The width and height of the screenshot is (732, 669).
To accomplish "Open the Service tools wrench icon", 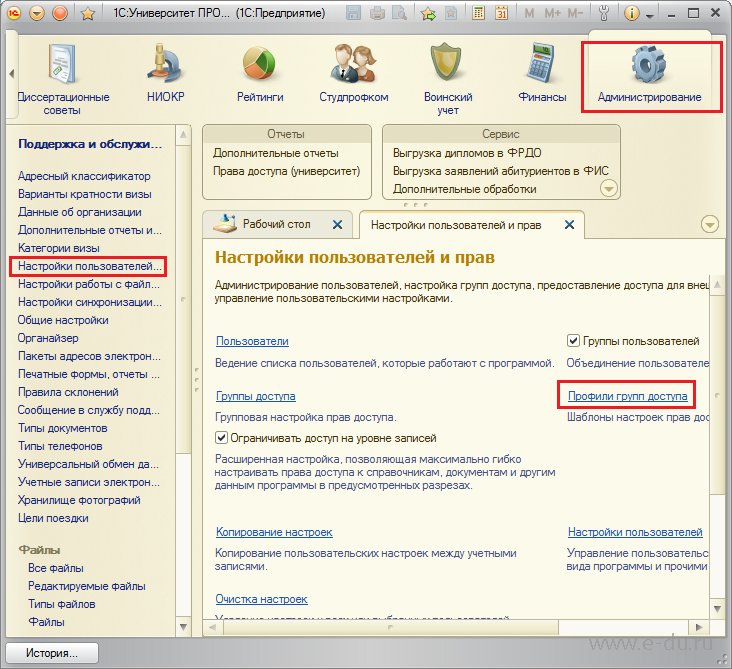I will click(x=604, y=13).
